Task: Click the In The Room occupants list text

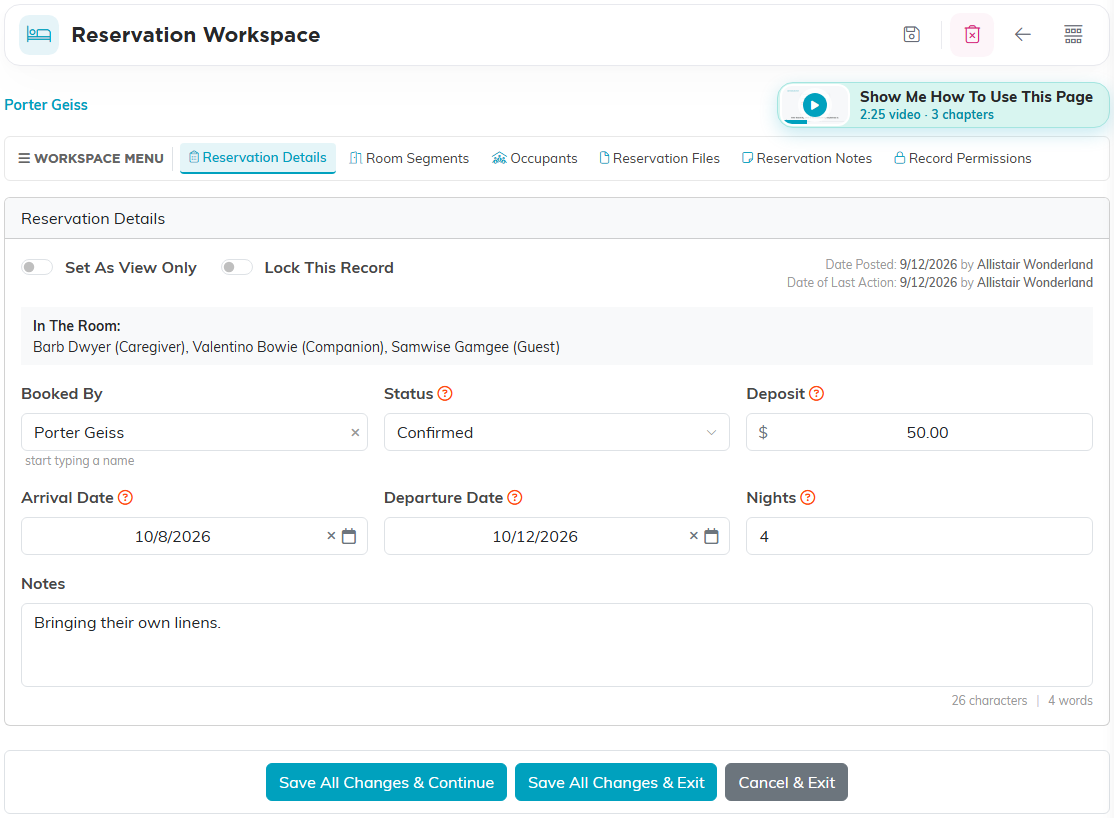Action: pyautogui.click(x=296, y=347)
